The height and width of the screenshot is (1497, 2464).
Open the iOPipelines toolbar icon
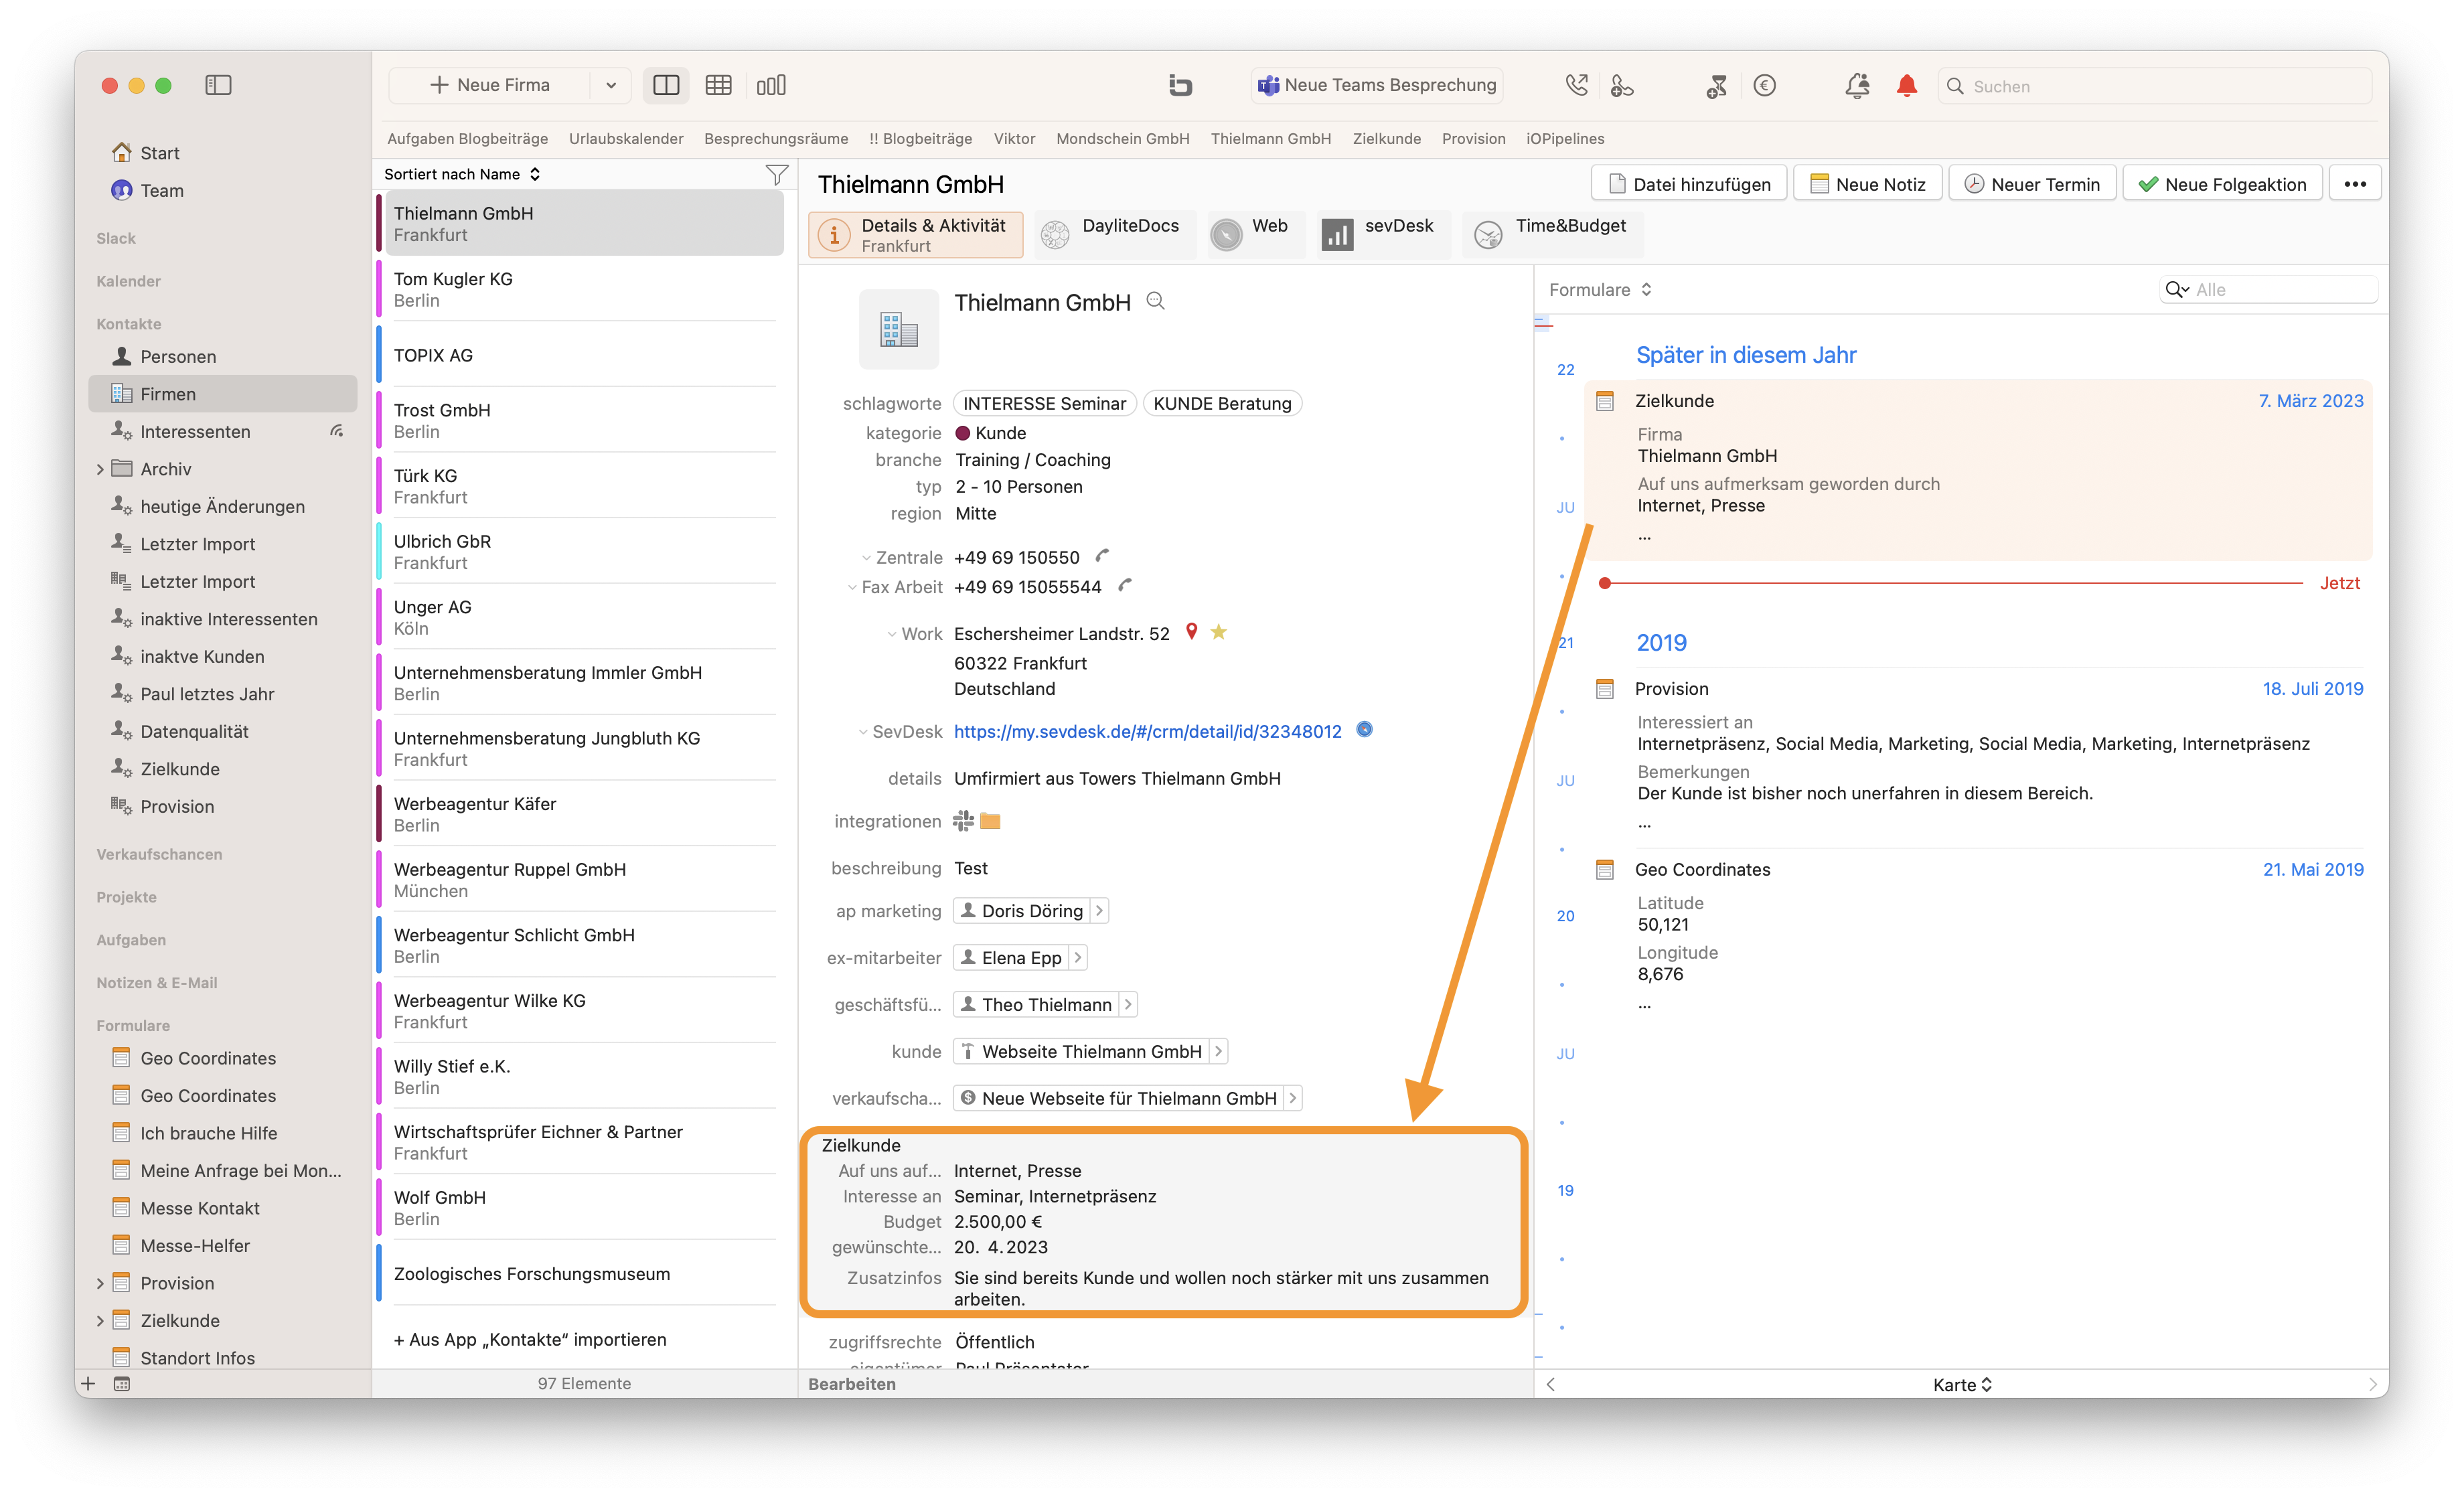tap(1180, 85)
